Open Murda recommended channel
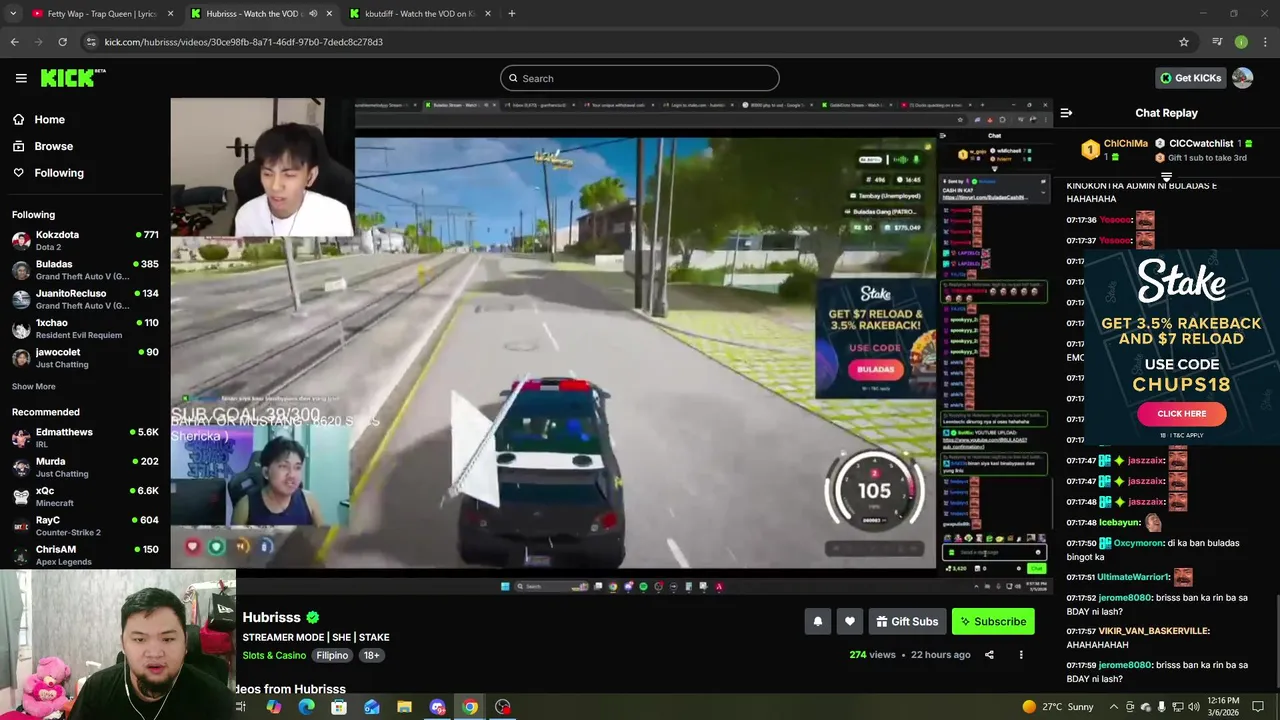This screenshot has height=720, width=1280. click(85, 467)
